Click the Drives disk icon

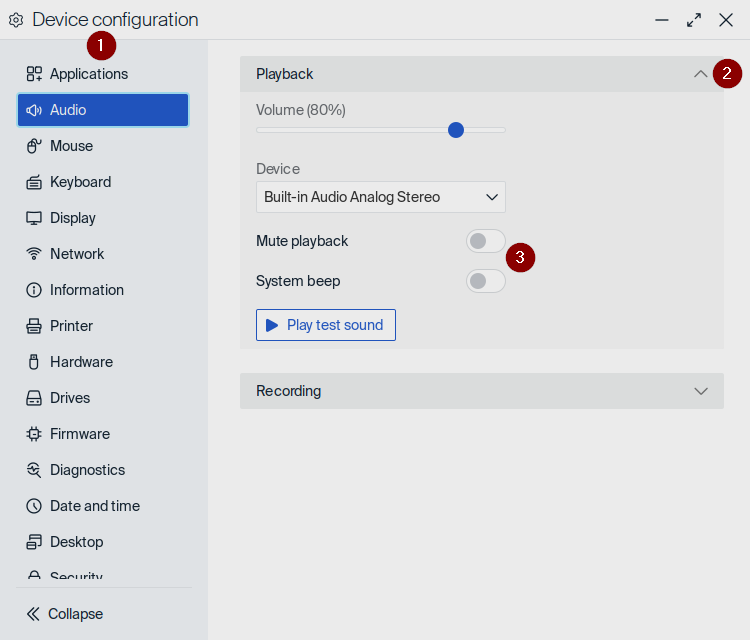(34, 398)
